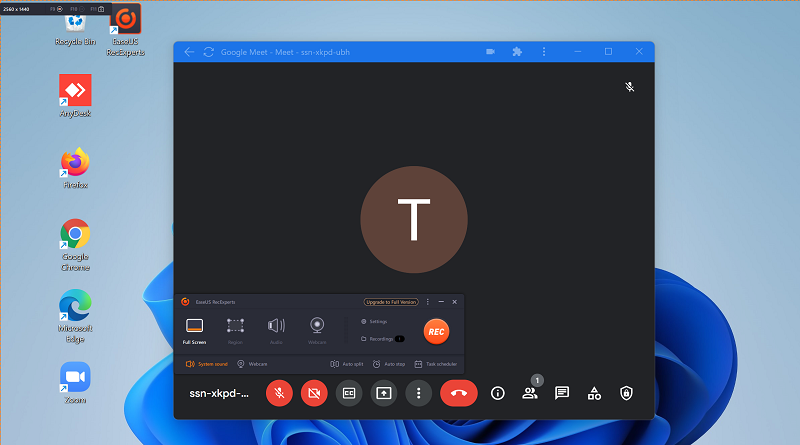Go back using the Meet window arrow

tap(189, 52)
